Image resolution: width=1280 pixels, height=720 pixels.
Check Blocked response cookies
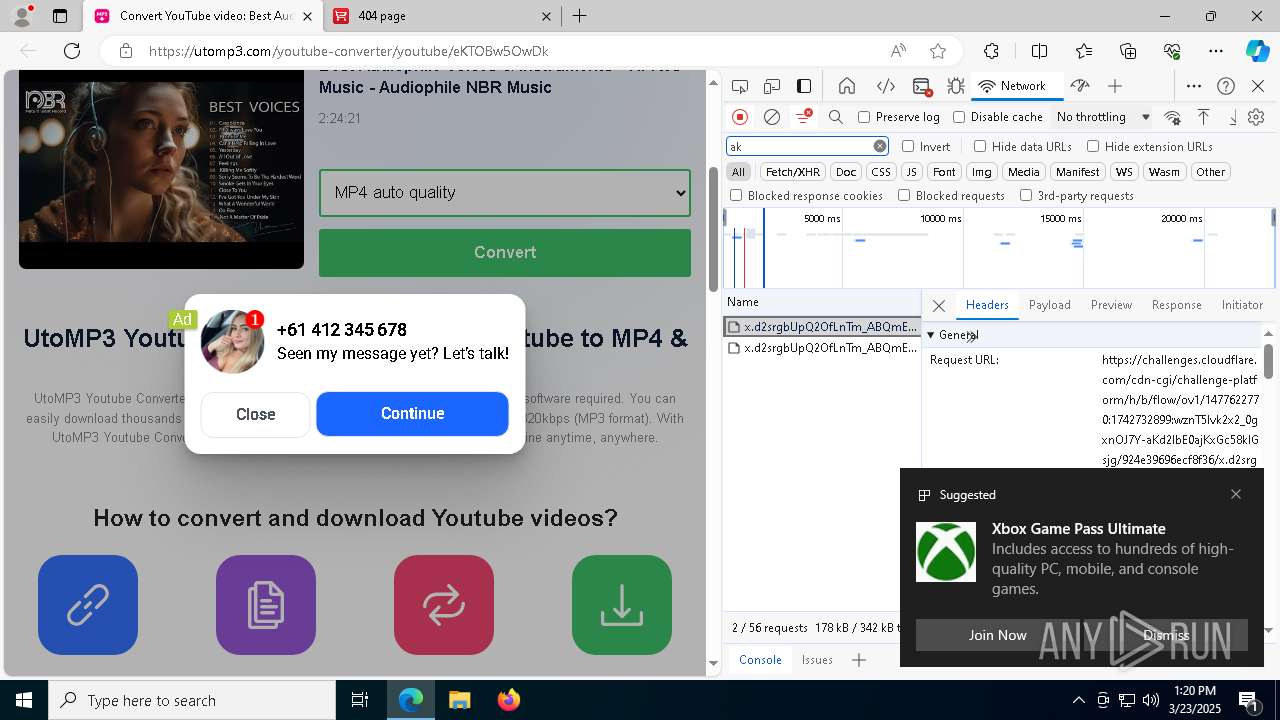click(736, 196)
